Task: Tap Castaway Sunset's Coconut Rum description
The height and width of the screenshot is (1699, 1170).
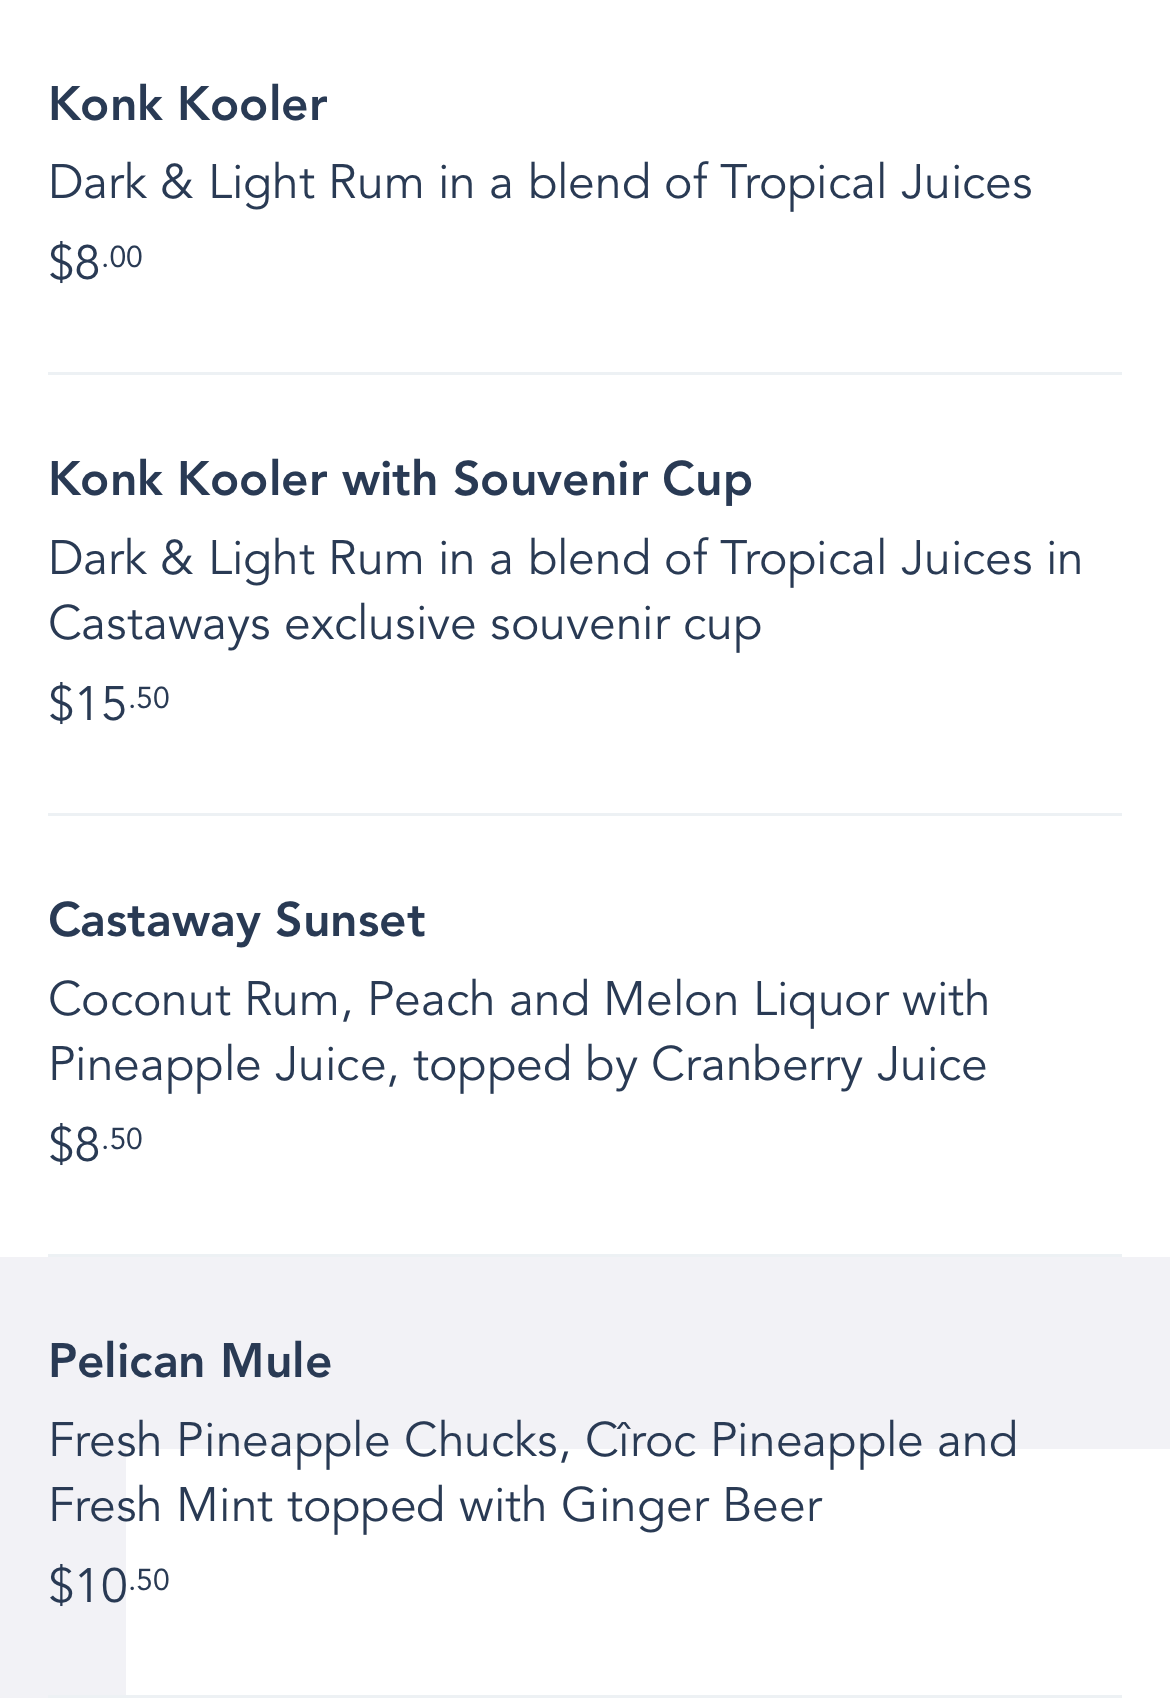Action: pos(519,1032)
